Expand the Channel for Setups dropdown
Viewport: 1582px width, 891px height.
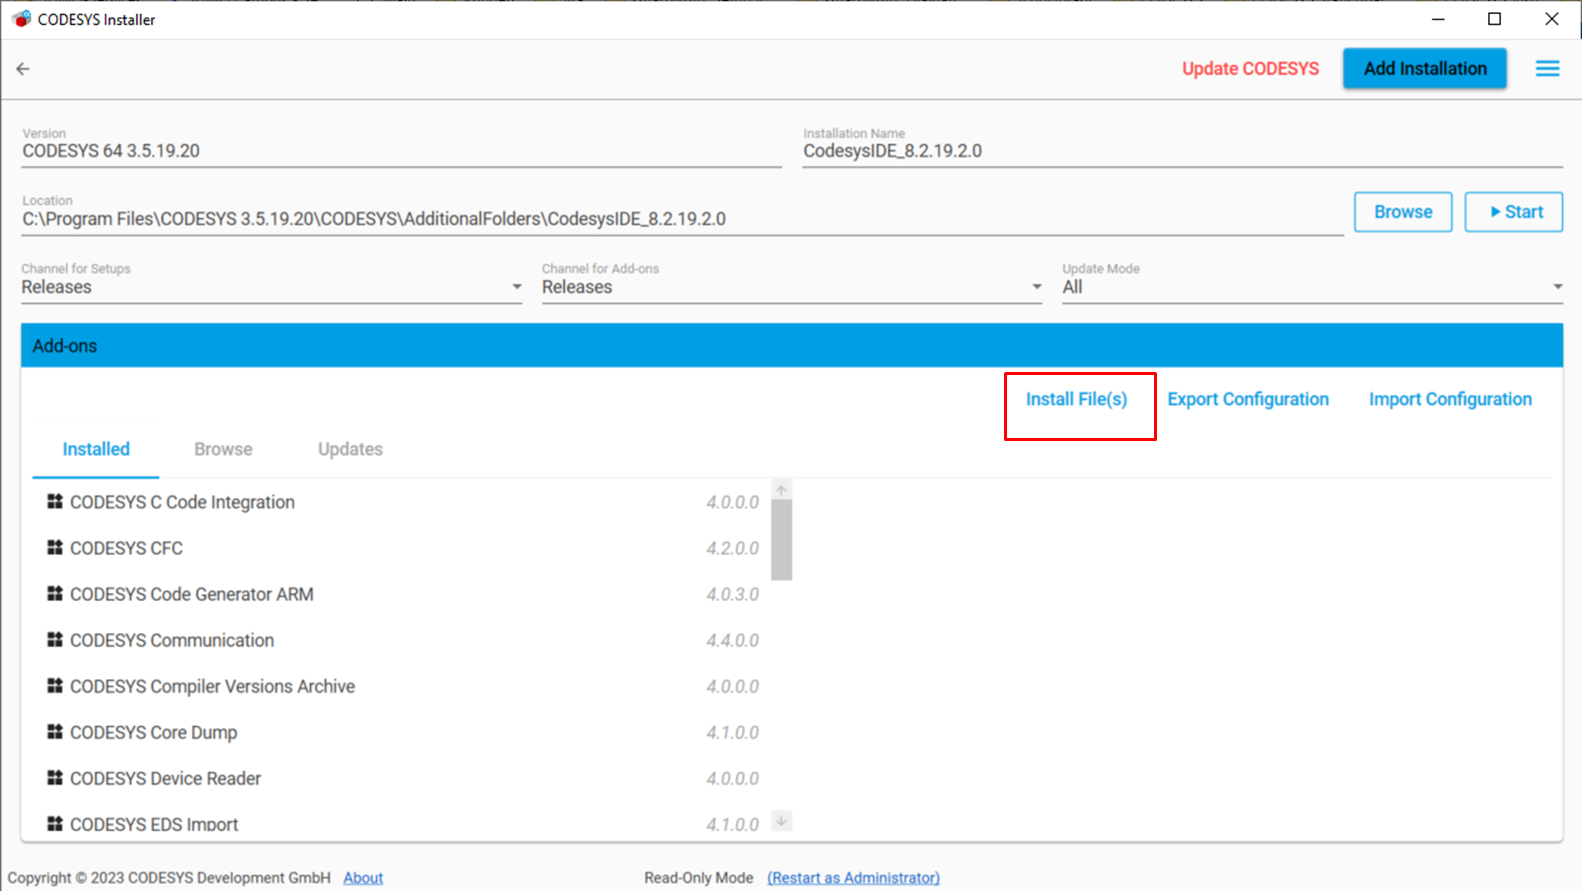pyautogui.click(x=516, y=287)
